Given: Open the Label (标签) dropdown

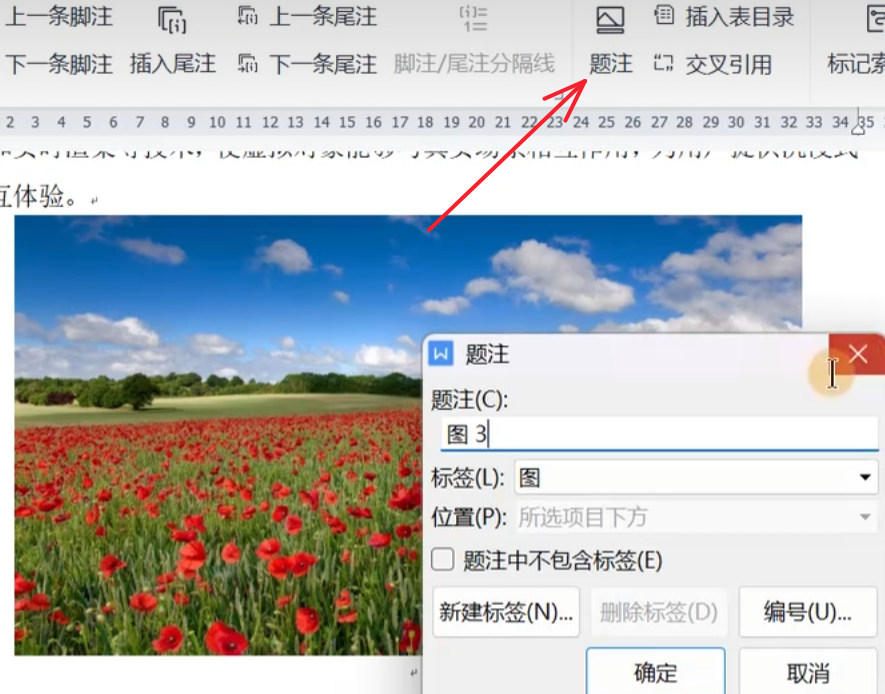Looking at the screenshot, I should coord(696,477).
